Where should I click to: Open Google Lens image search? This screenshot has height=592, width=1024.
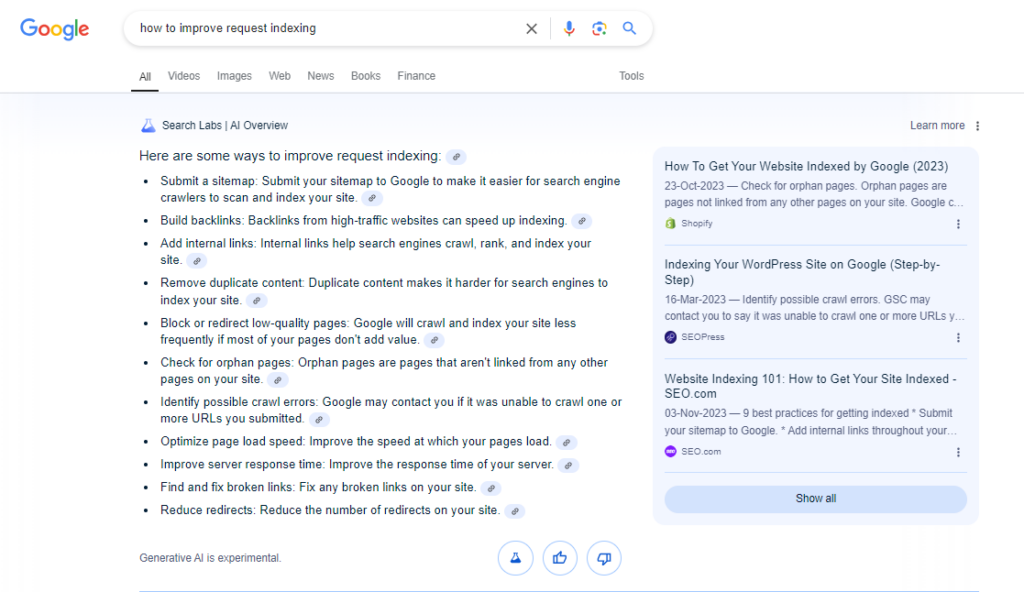[599, 29]
